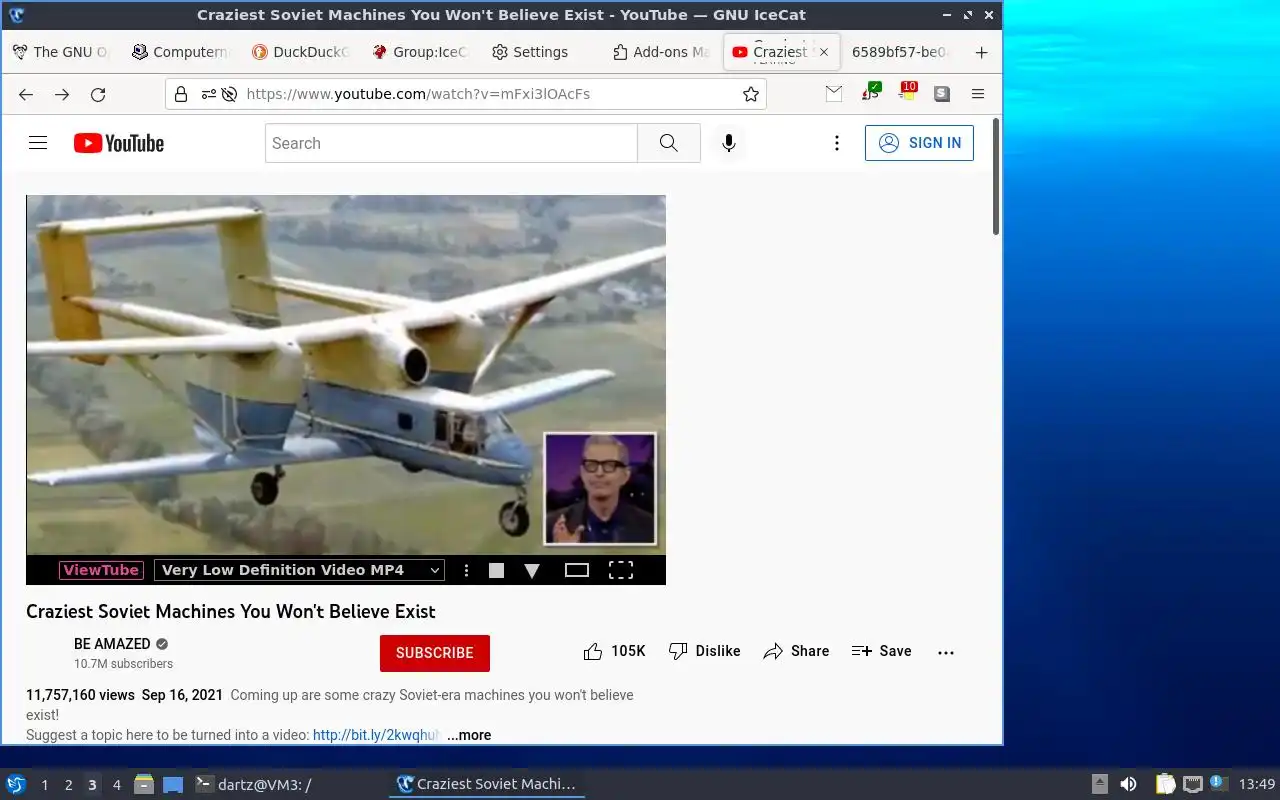Screen dimensions: 1280x800
Task: Click the clipboard tray icon
Action: tap(1166, 784)
